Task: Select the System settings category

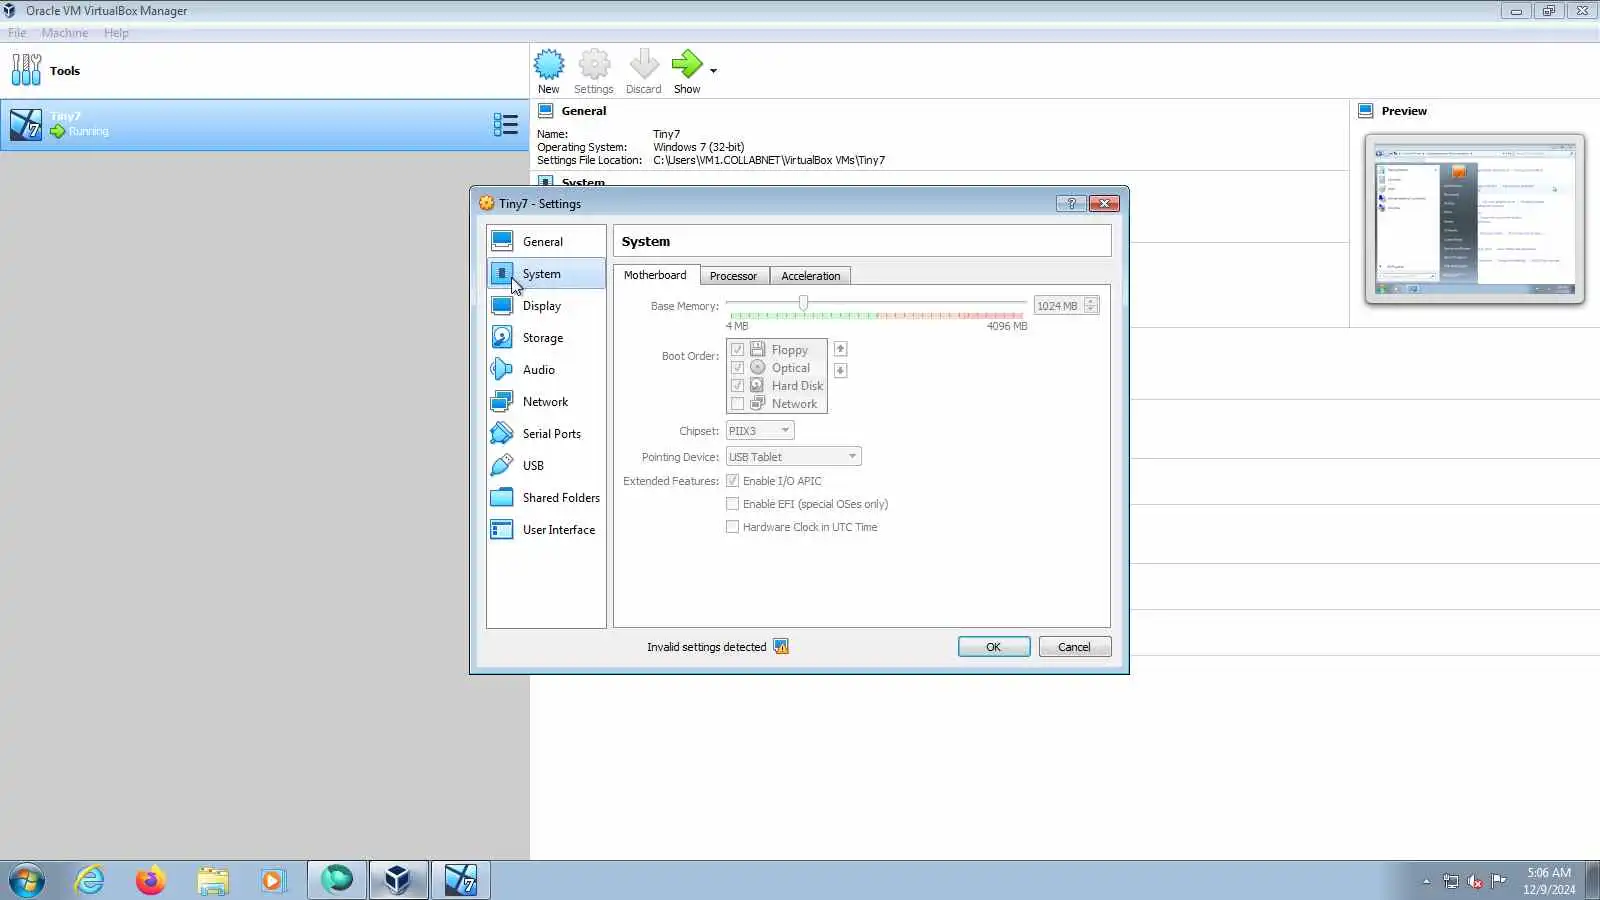Action: pyautogui.click(x=546, y=274)
